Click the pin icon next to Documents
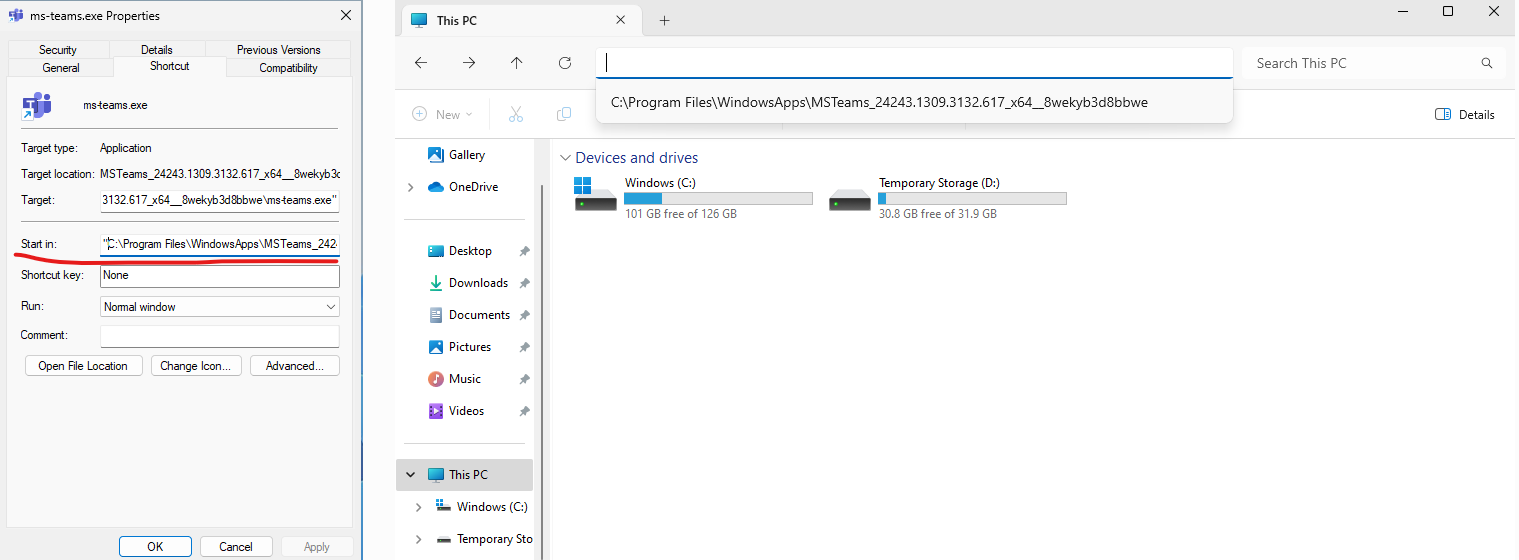This screenshot has height=560, width=1519. coord(524,315)
